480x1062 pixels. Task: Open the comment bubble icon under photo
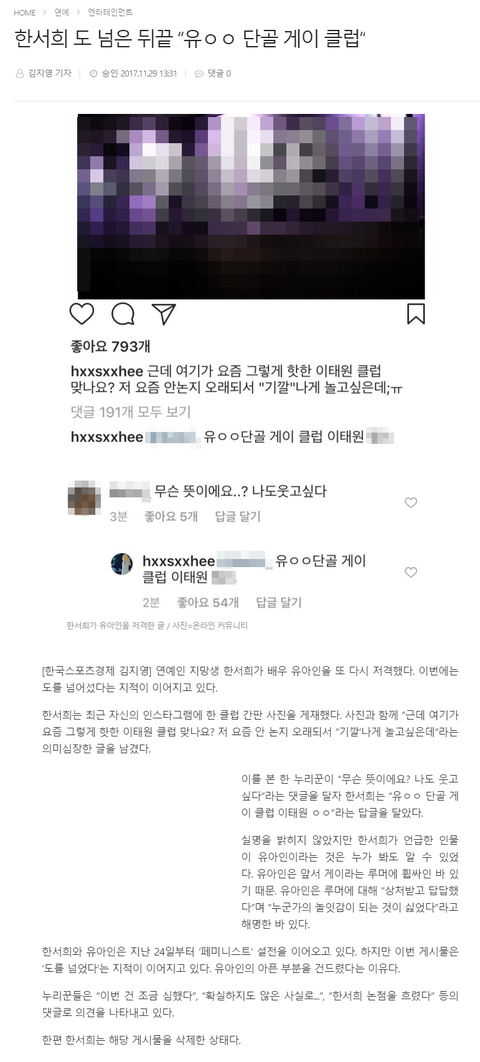click(x=123, y=314)
